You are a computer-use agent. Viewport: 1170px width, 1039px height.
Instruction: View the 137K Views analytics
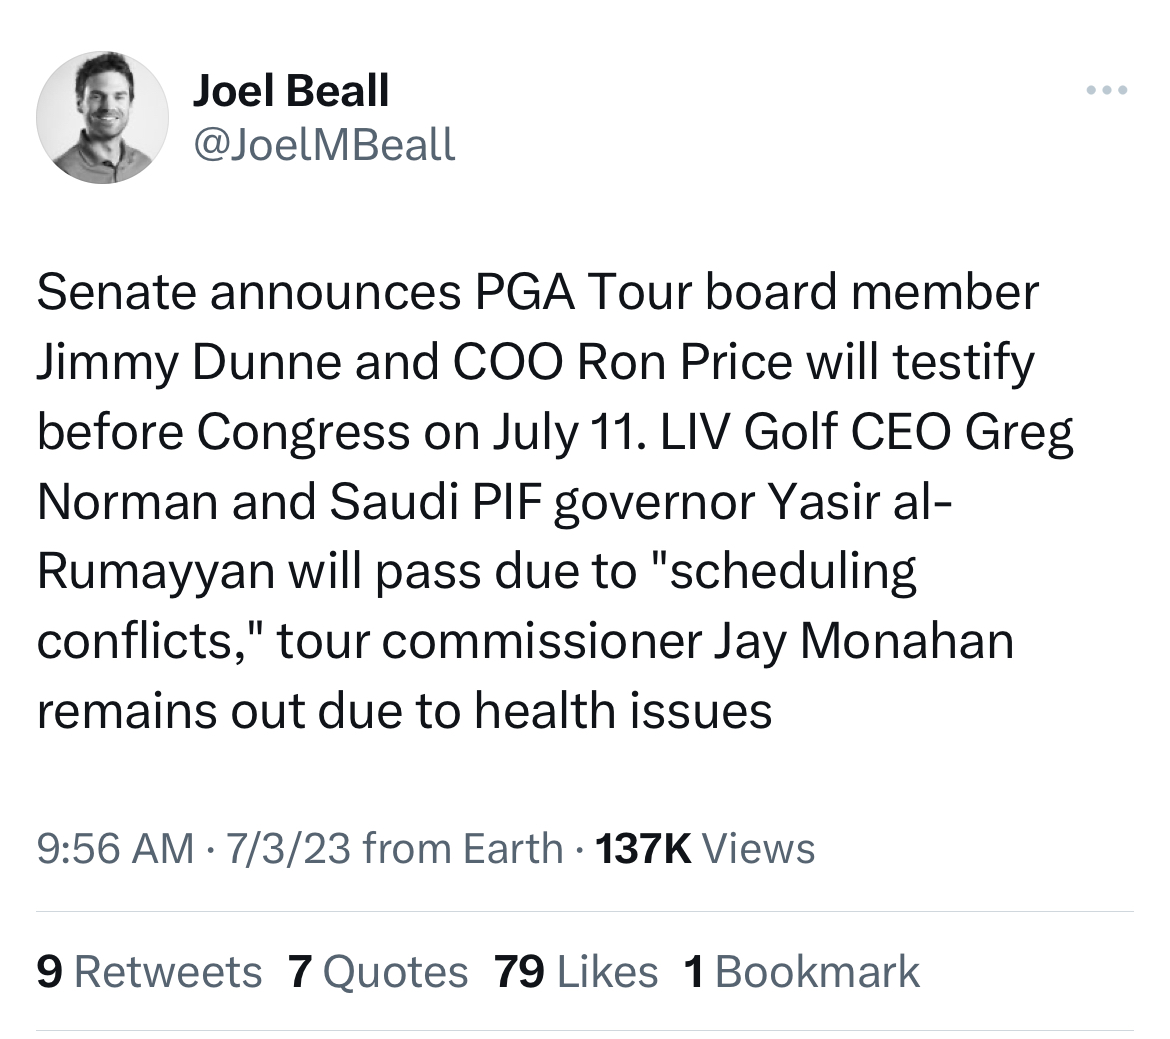coord(705,849)
